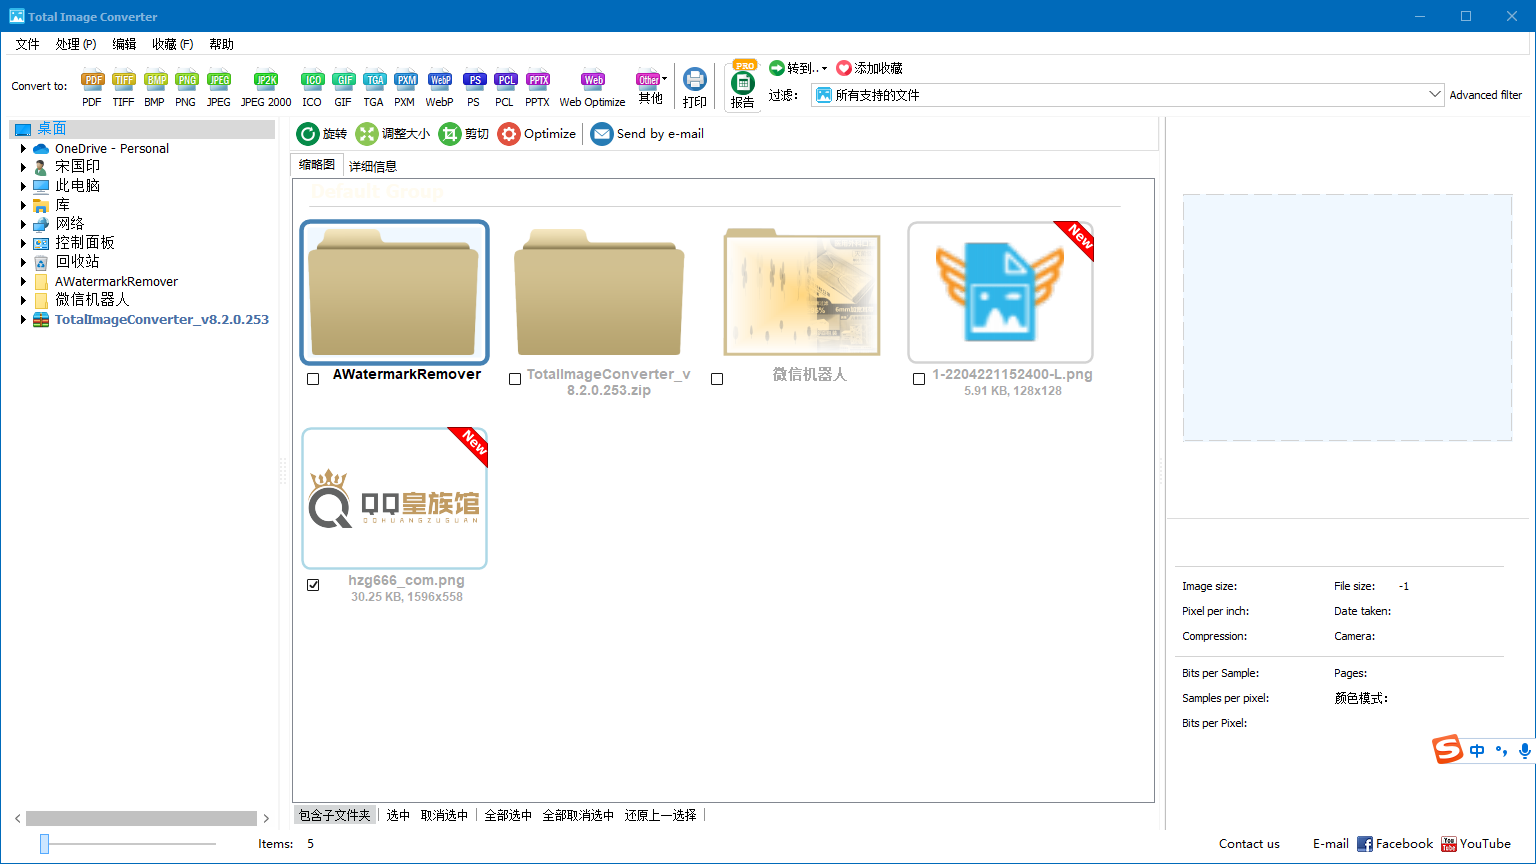Check the 微信机器人 folder checkbox

[x=717, y=379]
